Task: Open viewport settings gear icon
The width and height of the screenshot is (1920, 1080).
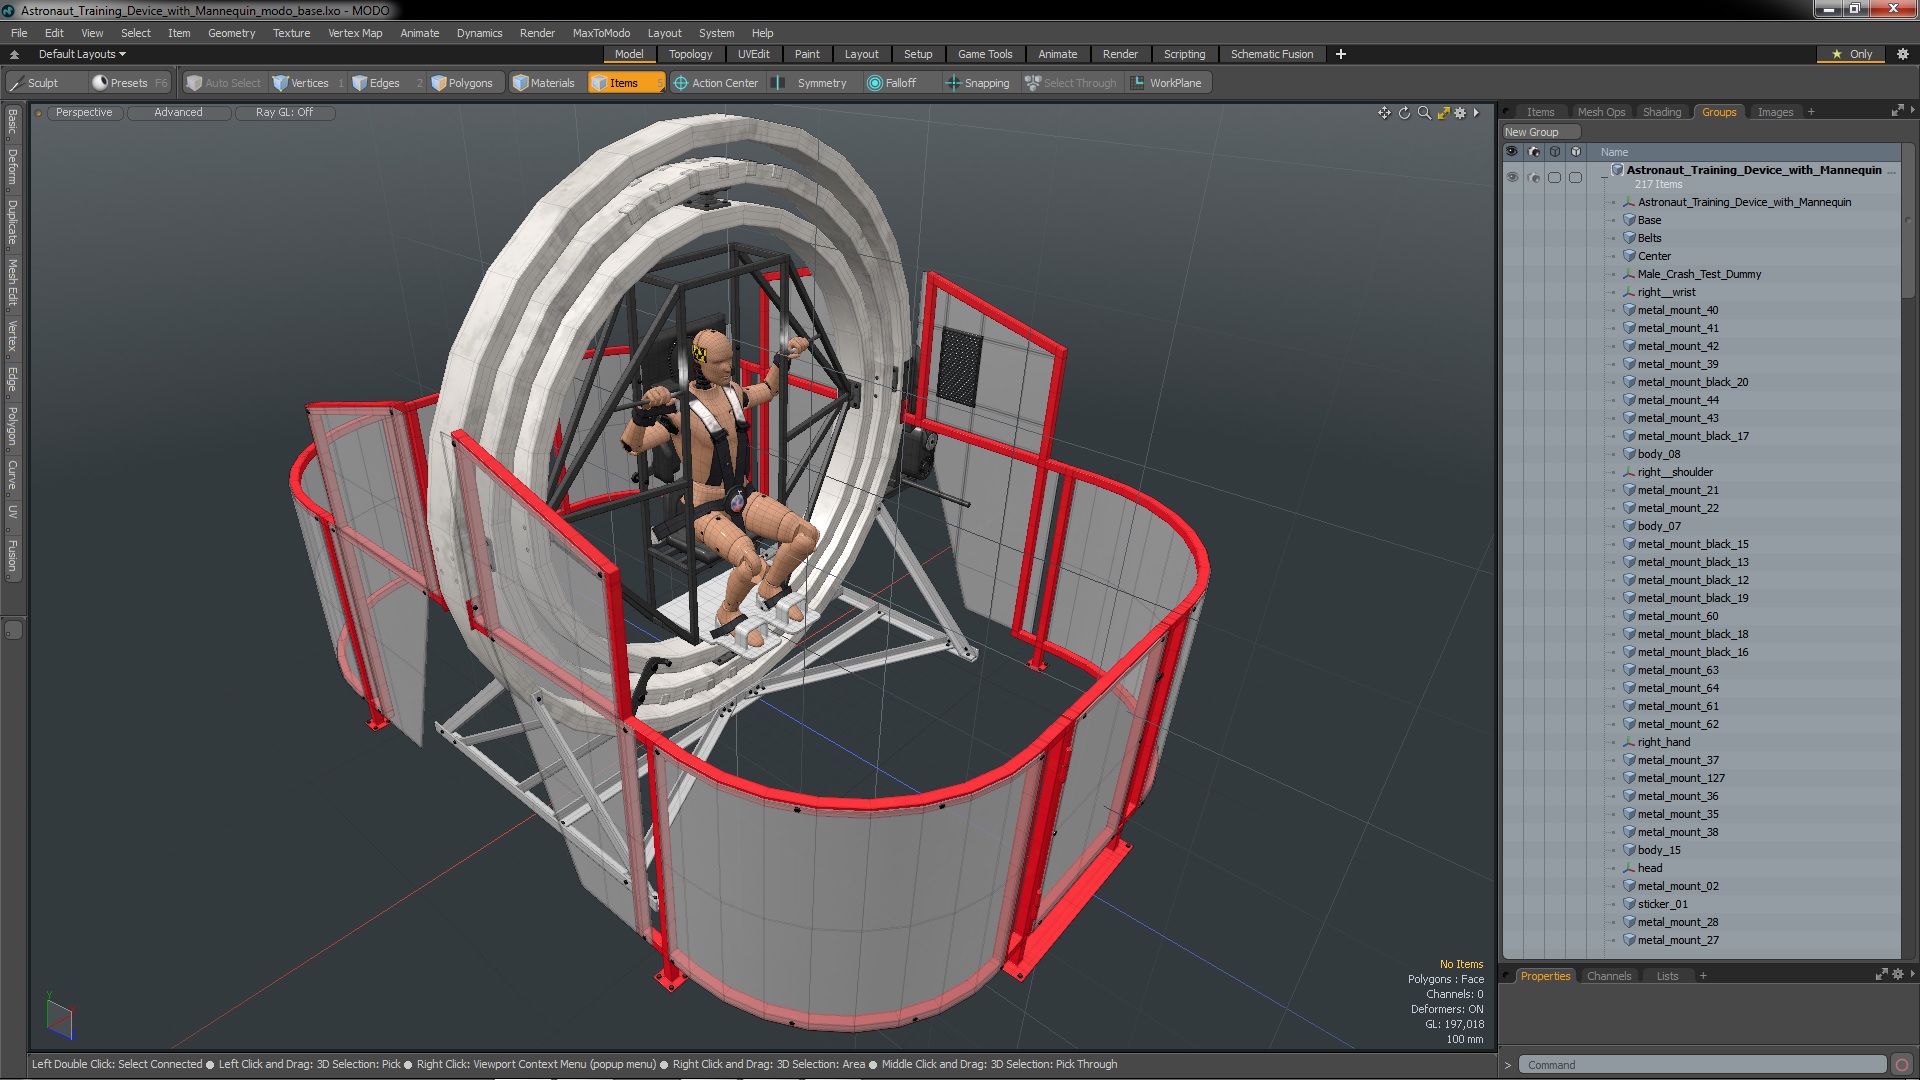Action: click(x=1460, y=113)
